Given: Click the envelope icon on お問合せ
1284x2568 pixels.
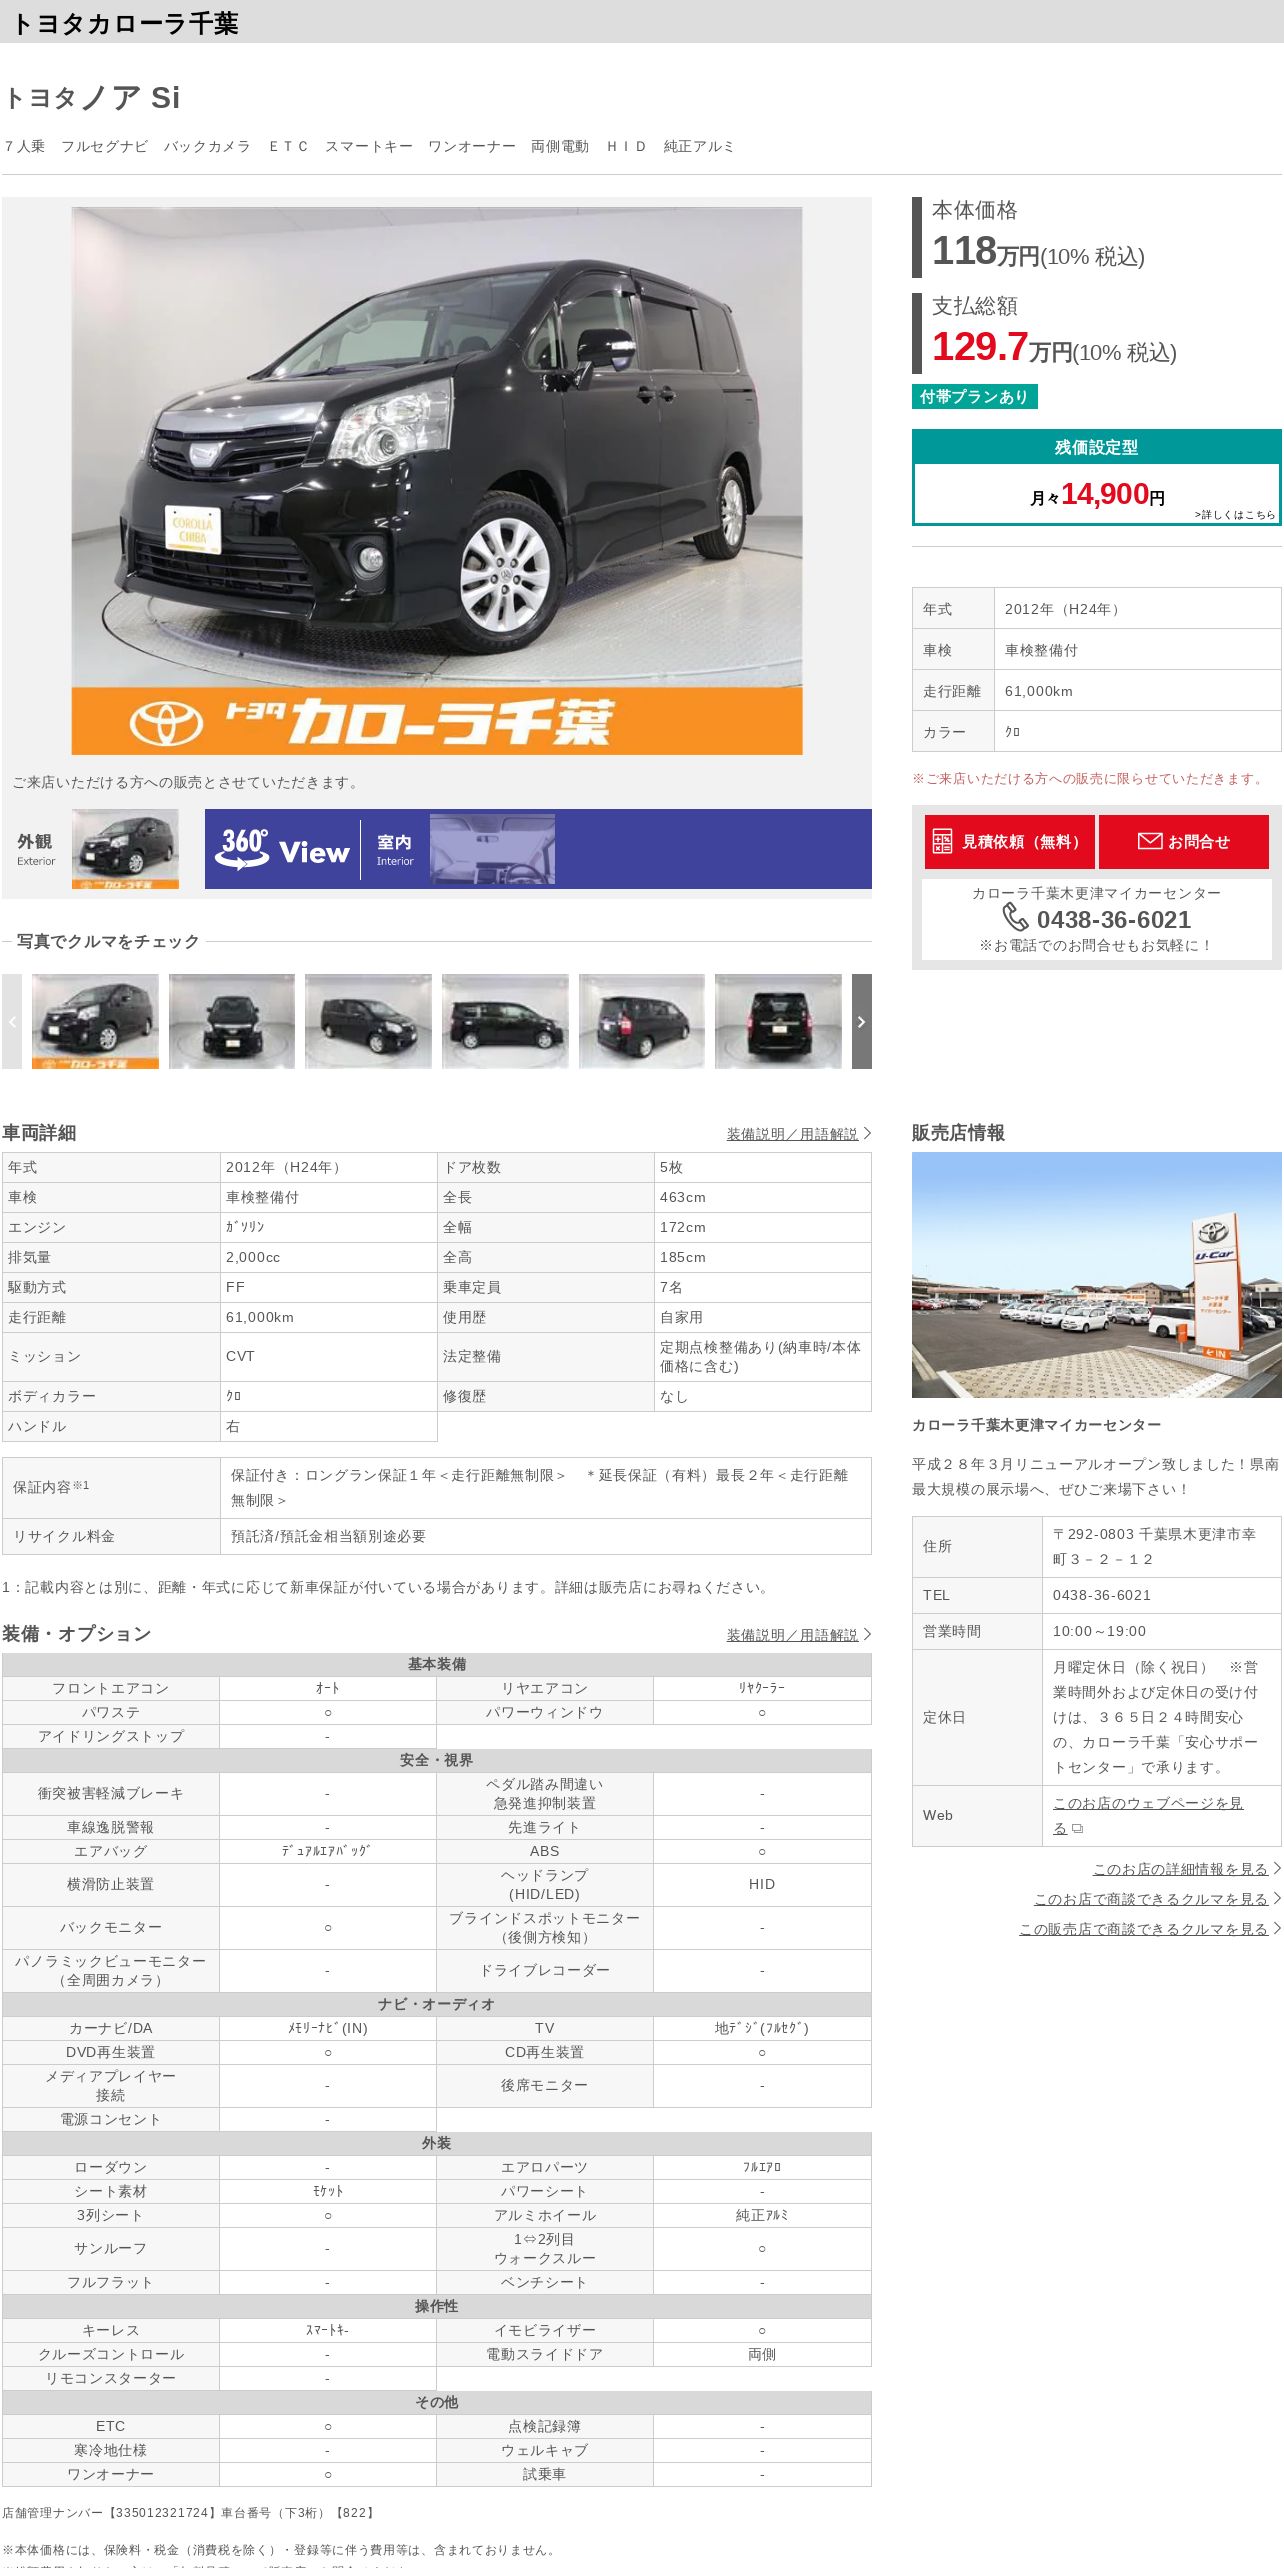Looking at the screenshot, I should click(x=1150, y=841).
